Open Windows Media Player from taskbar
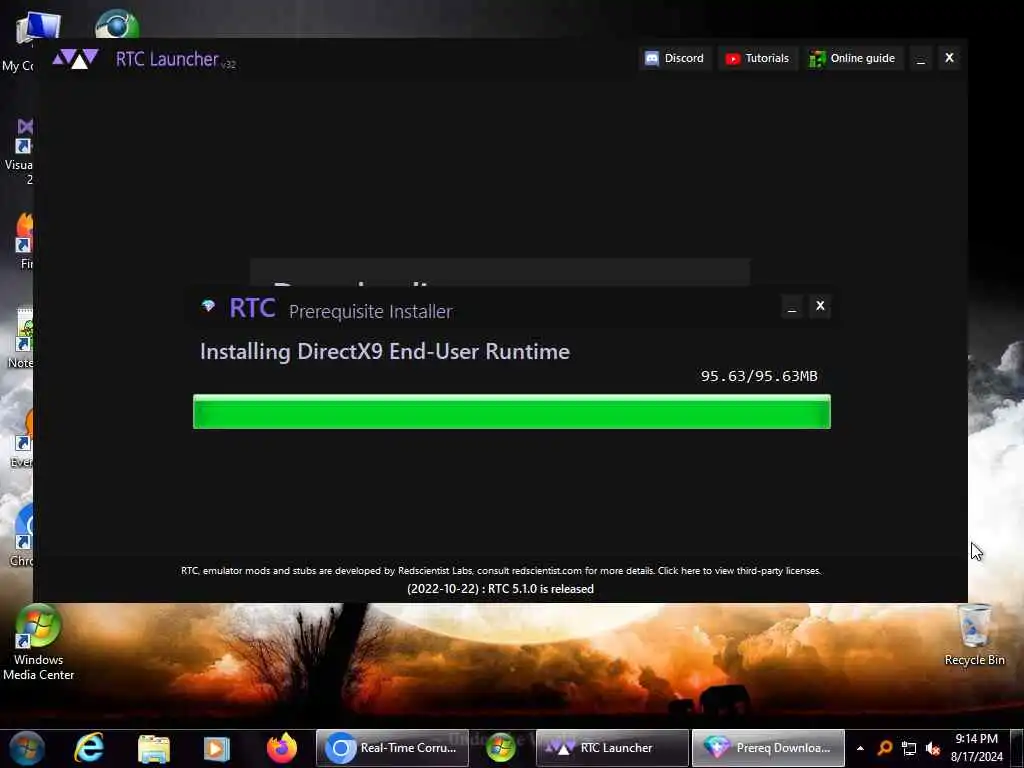 (217, 748)
